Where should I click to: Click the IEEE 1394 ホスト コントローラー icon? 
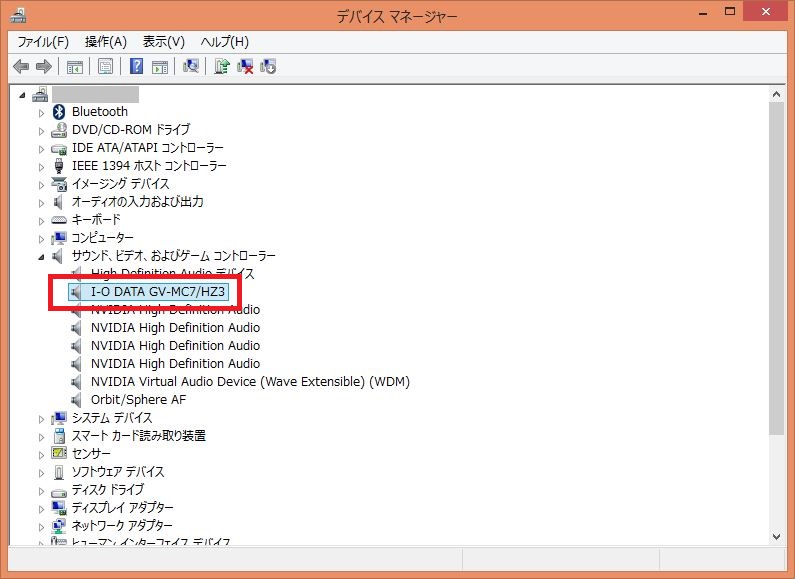(x=59, y=166)
